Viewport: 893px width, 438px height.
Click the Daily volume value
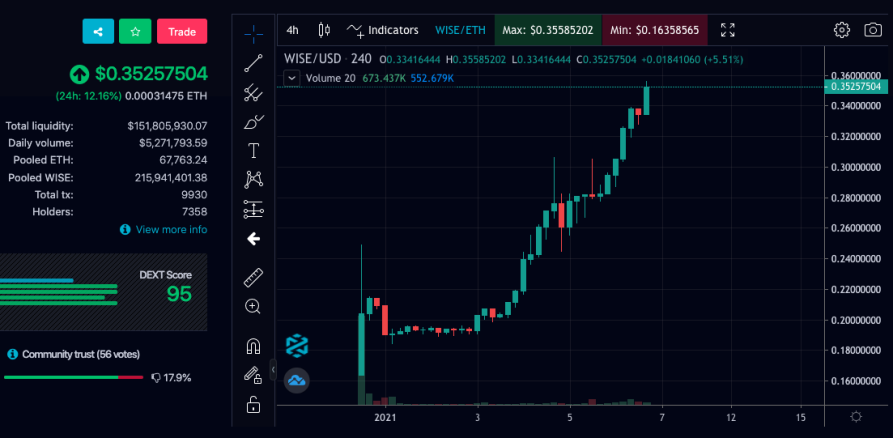point(173,143)
